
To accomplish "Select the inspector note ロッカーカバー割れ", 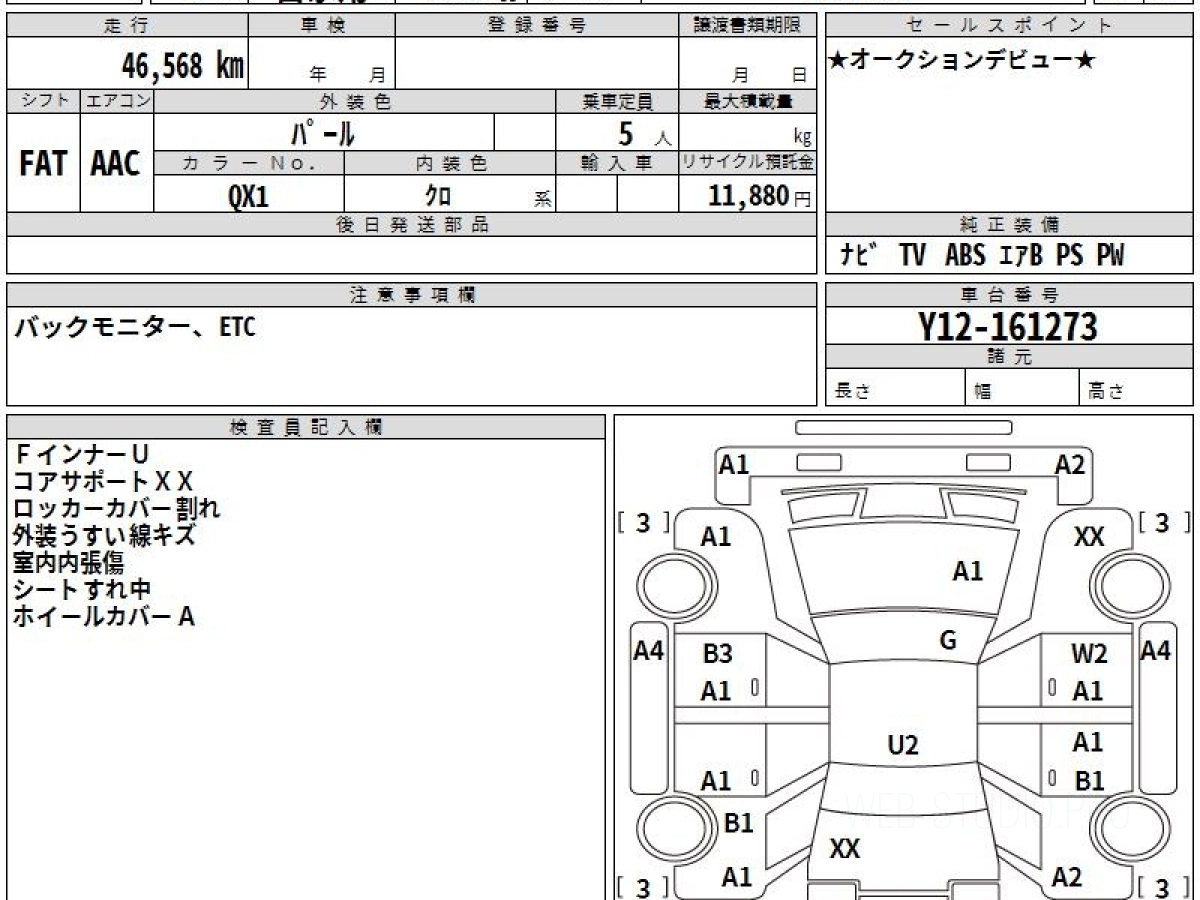I will tap(117, 508).
